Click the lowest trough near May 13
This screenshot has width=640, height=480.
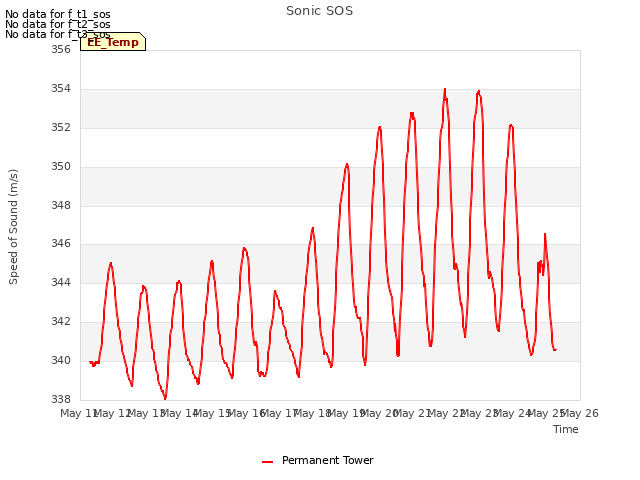click(165, 398)
